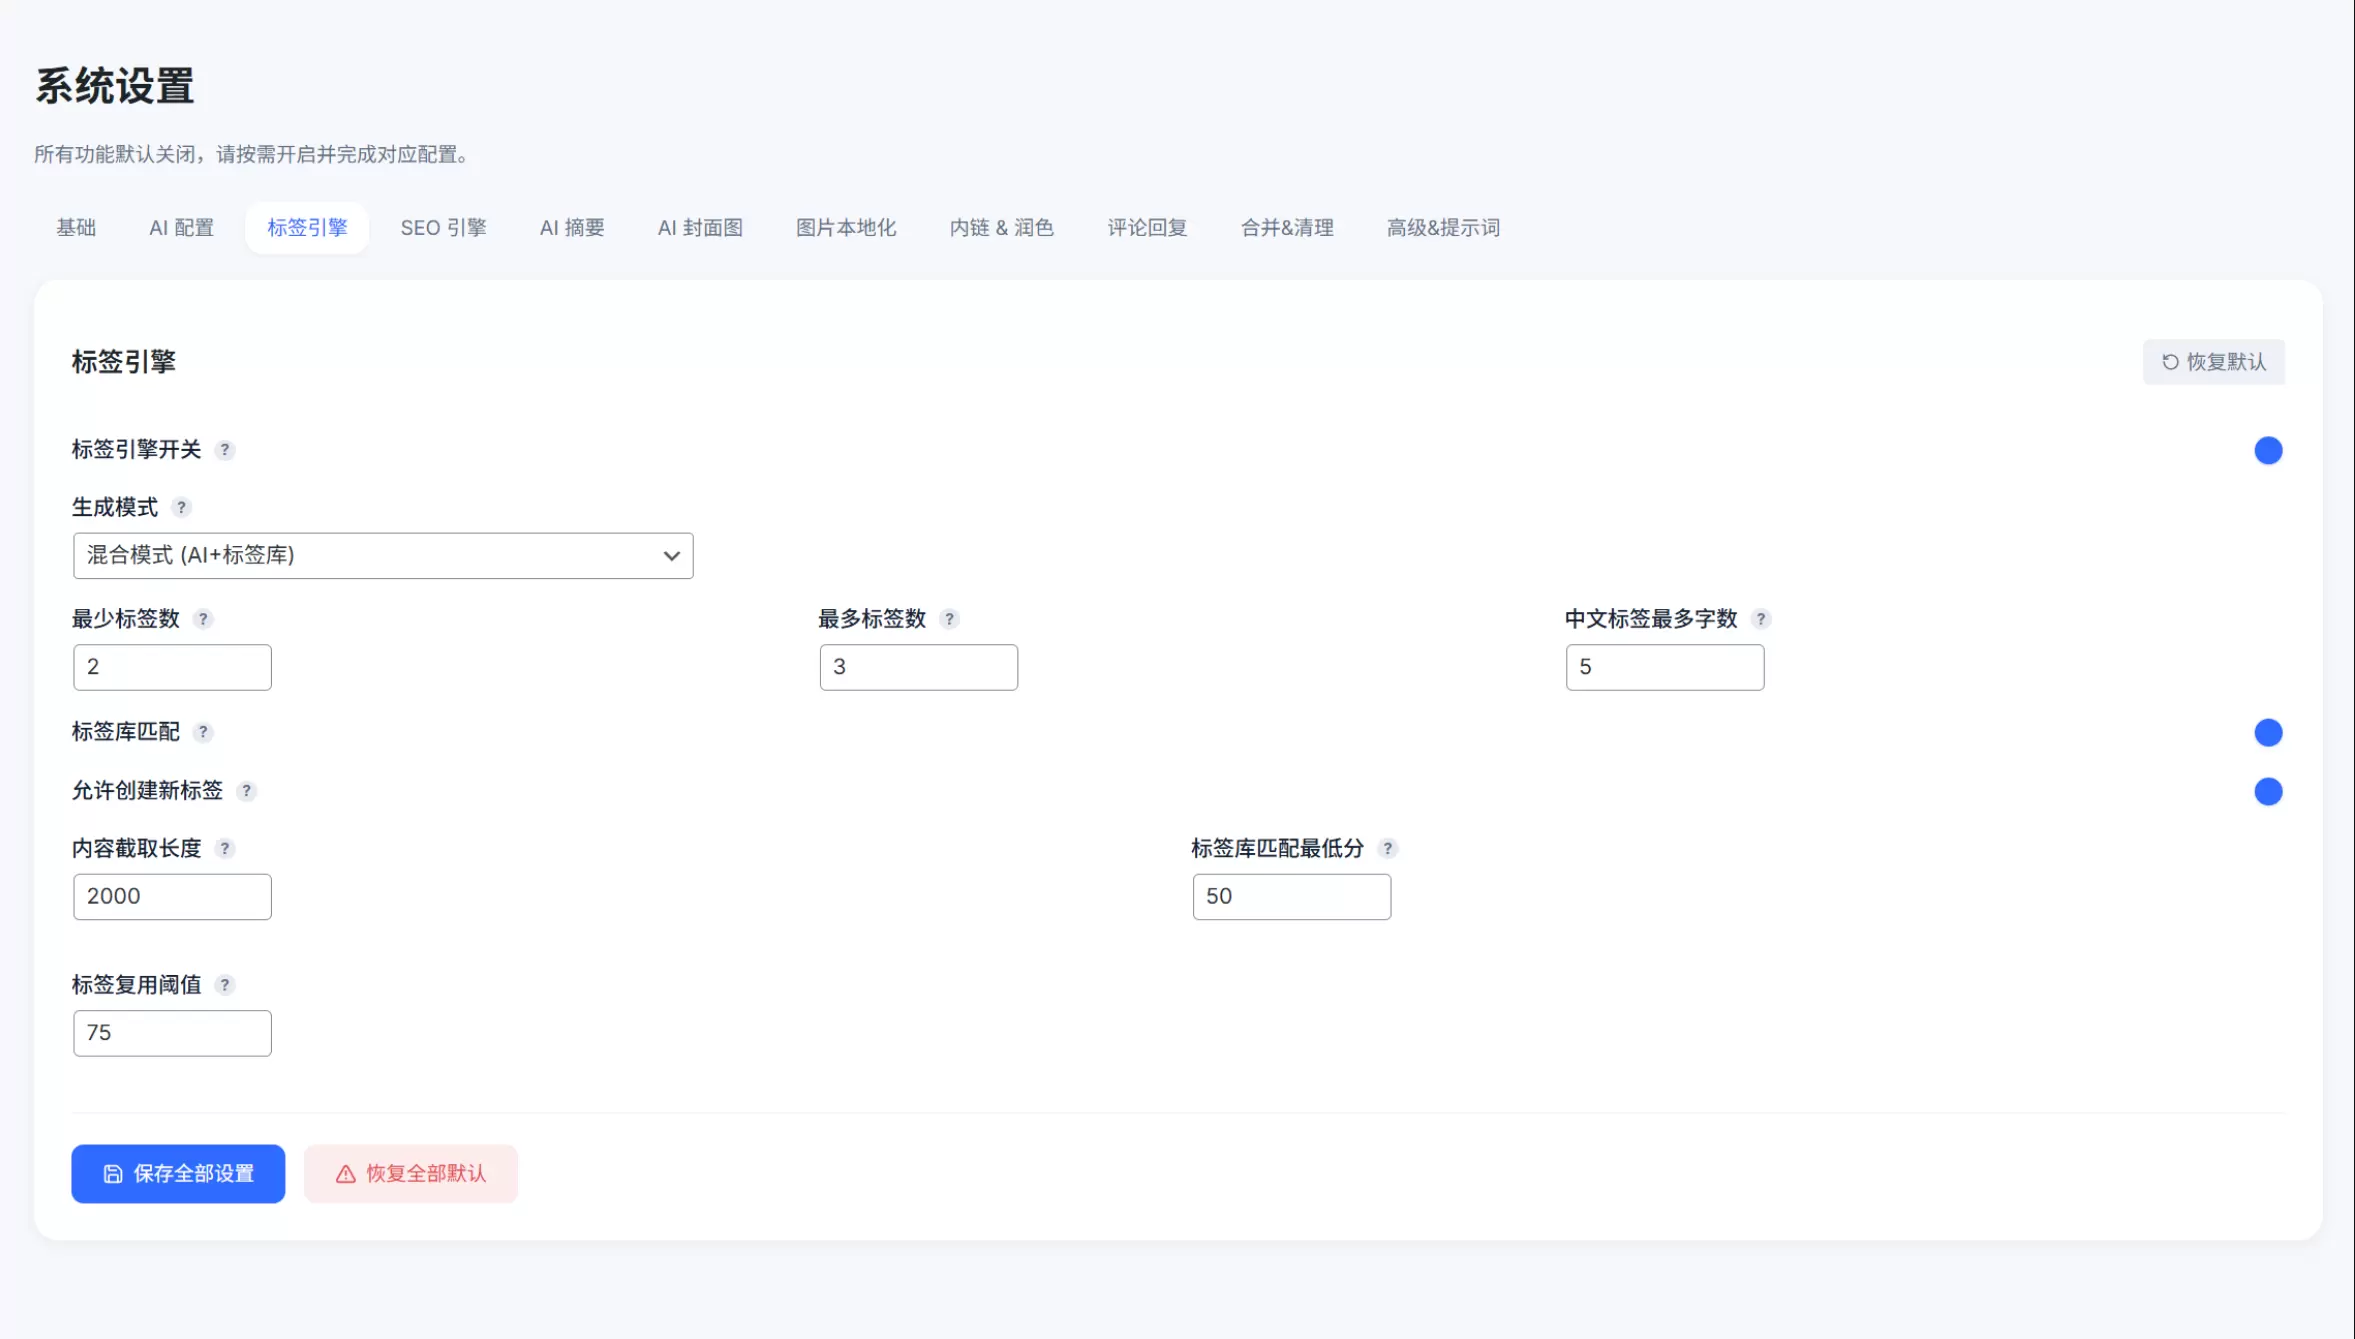
Task: Open the 生成模式 dropdown
Action: pyautogui.click(x=383, y=556)
